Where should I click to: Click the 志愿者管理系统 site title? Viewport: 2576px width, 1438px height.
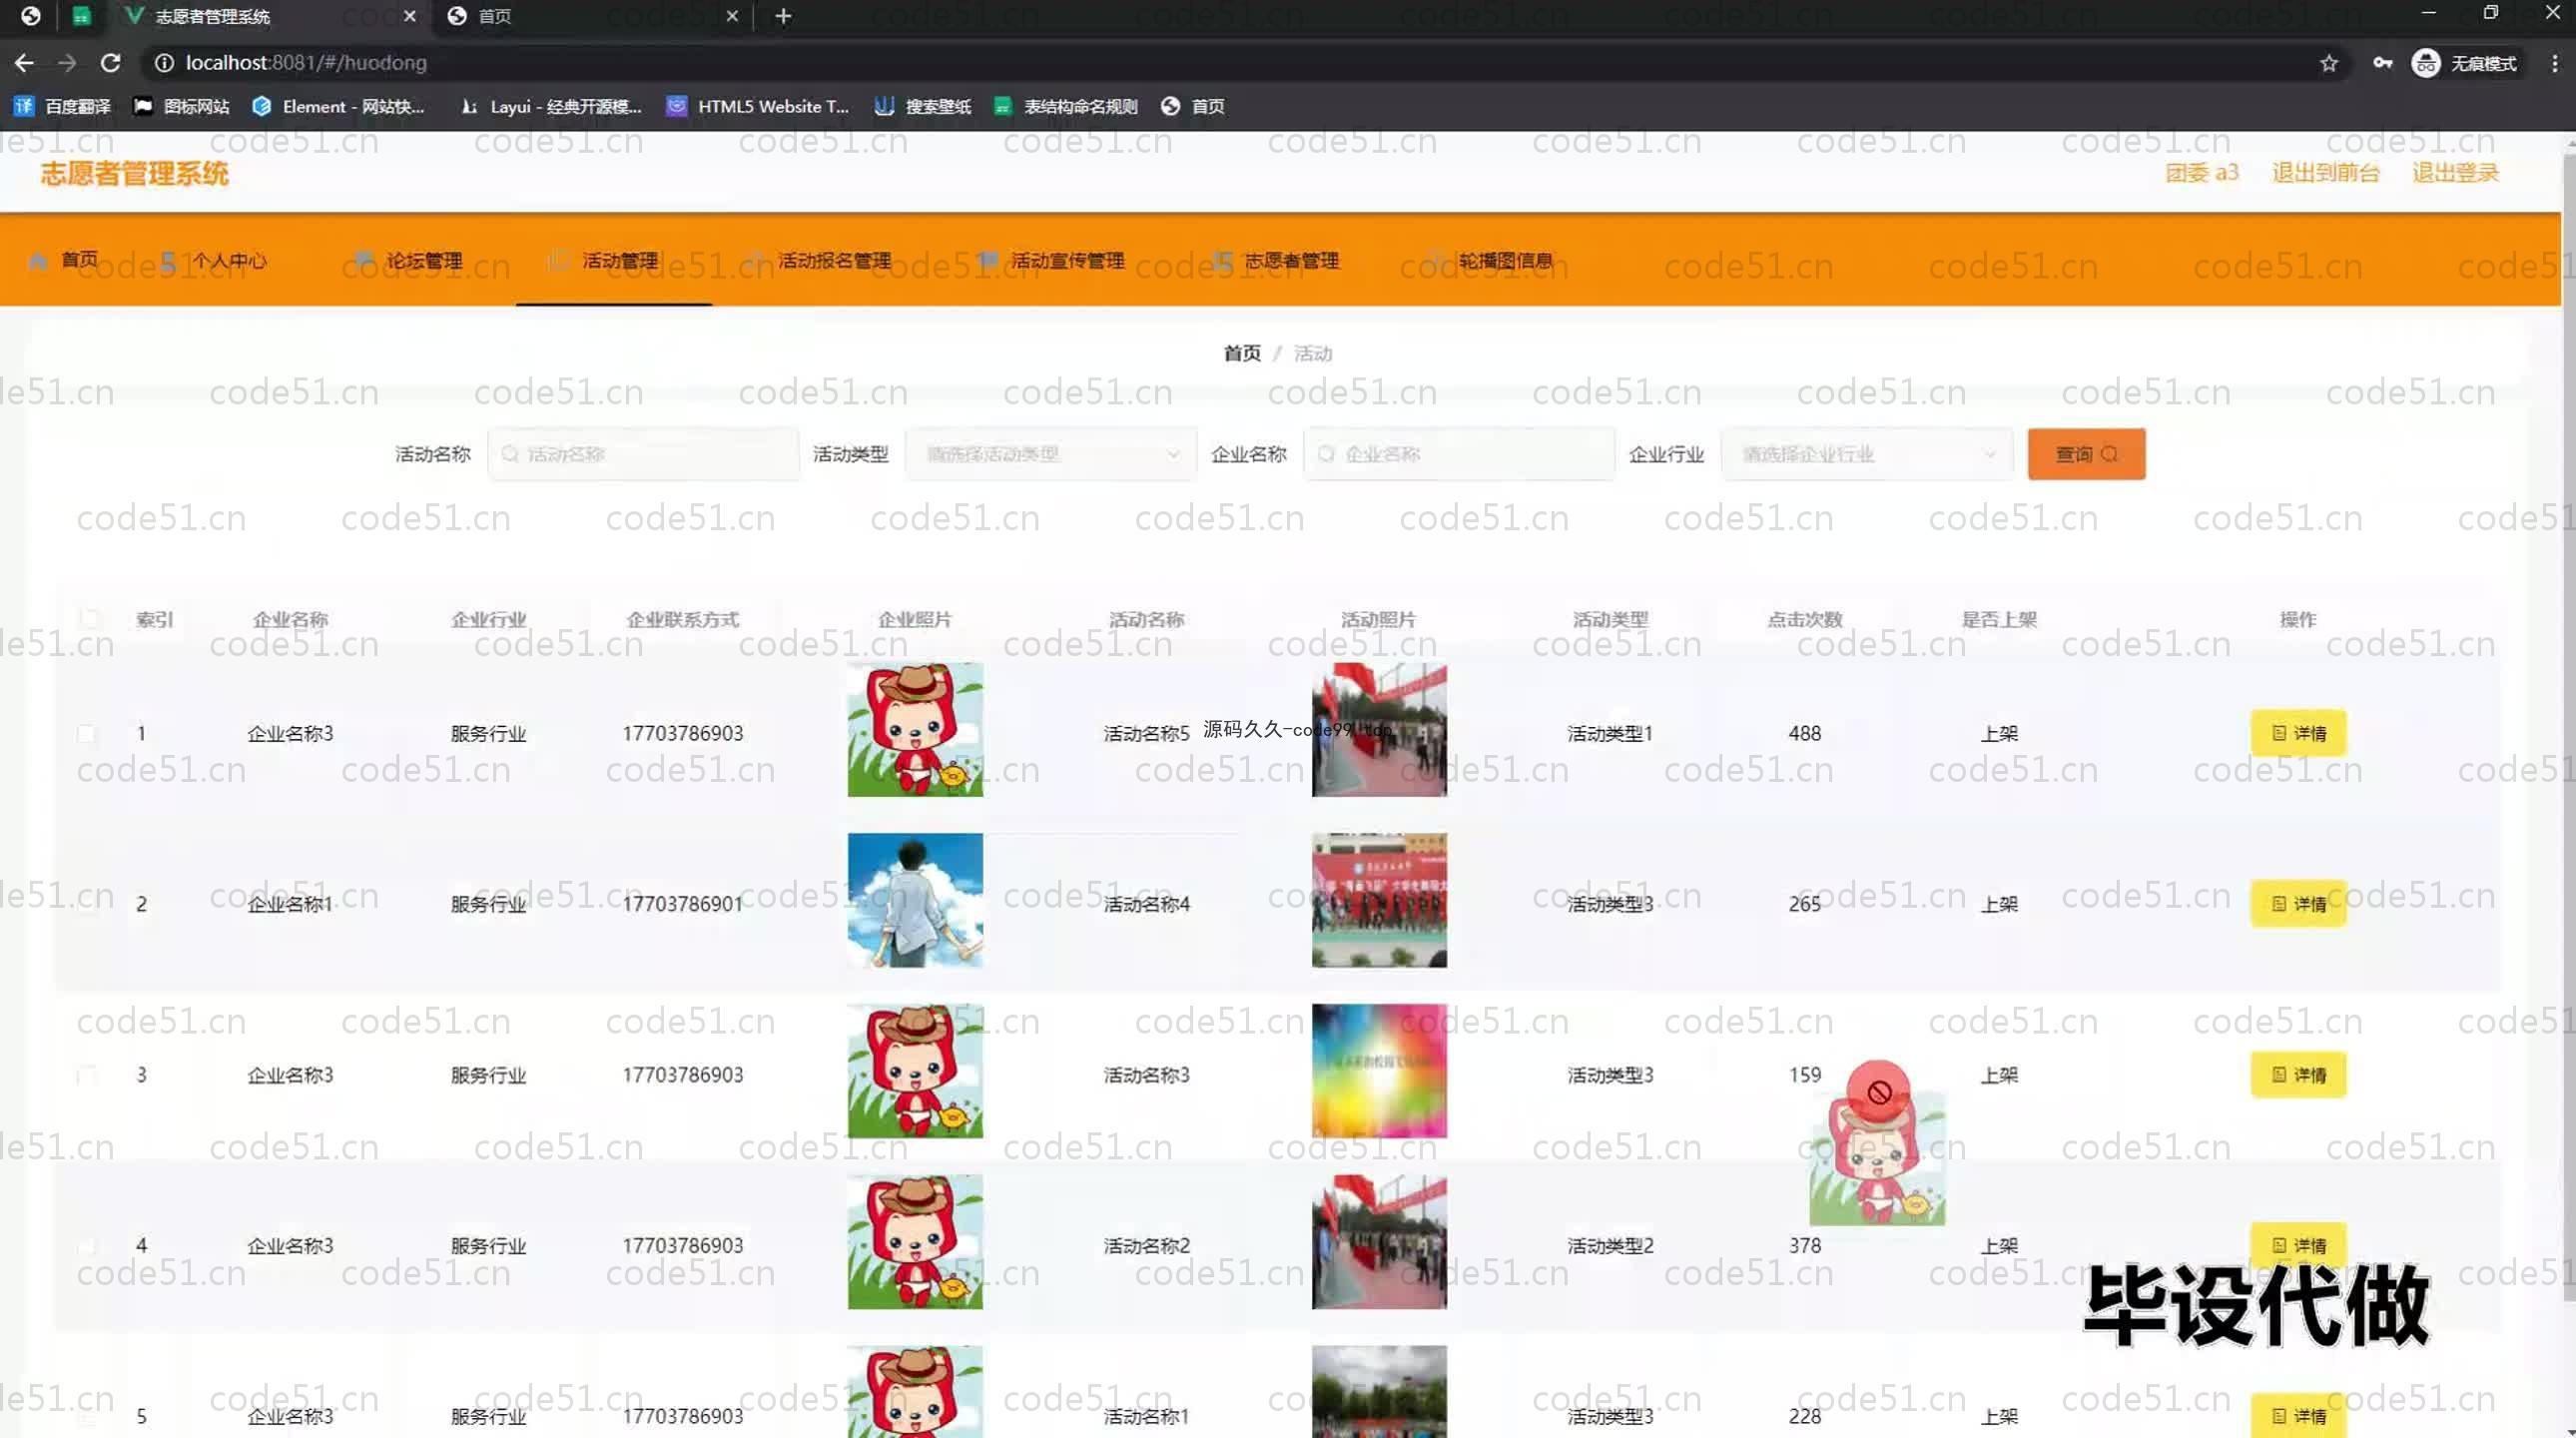[135, 174]
